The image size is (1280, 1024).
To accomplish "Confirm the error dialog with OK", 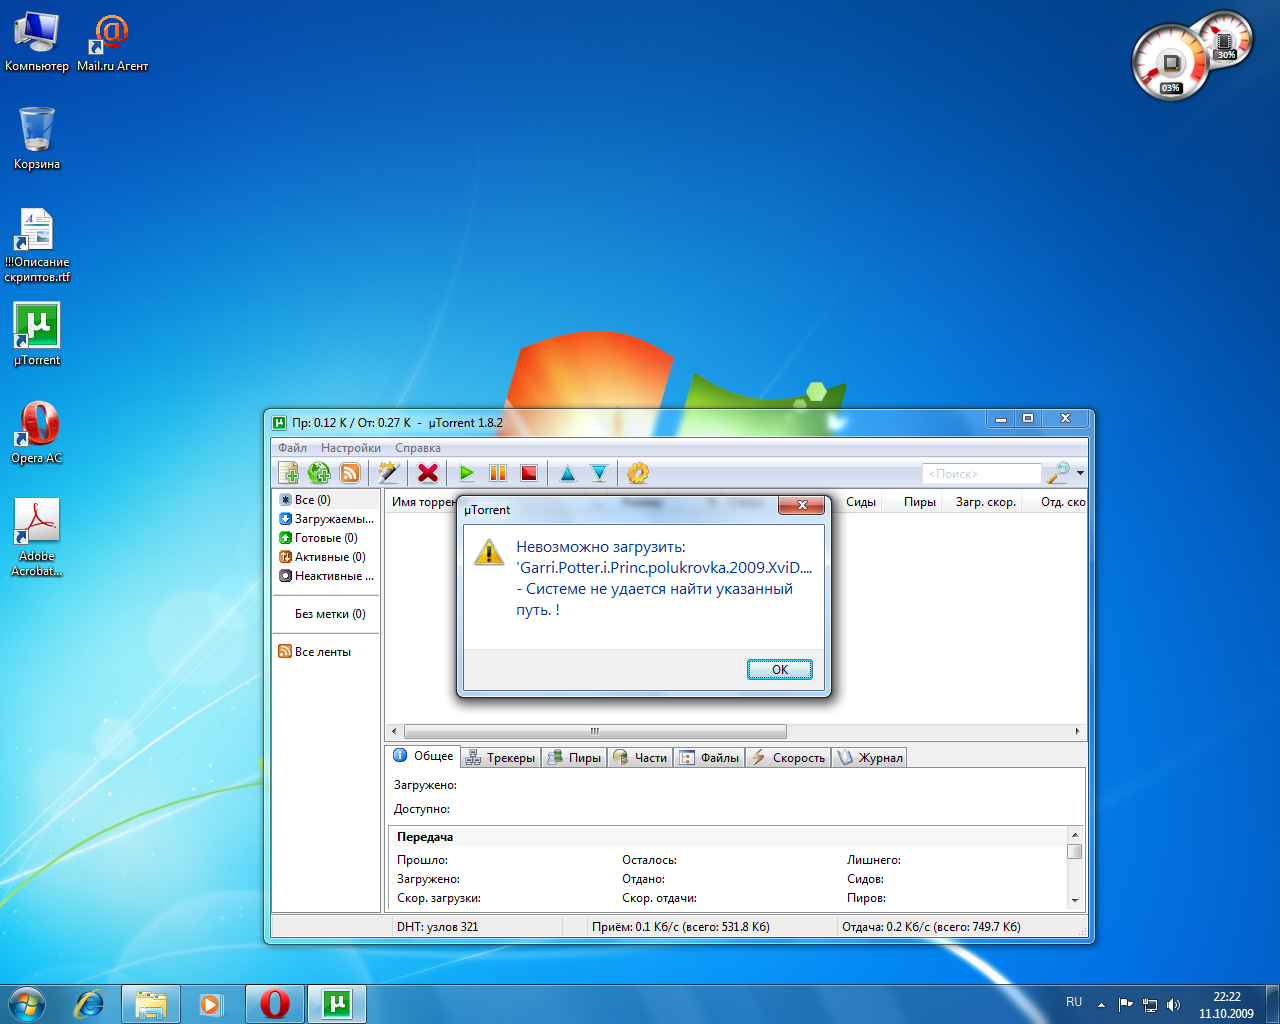I will [x=780, y=670].
